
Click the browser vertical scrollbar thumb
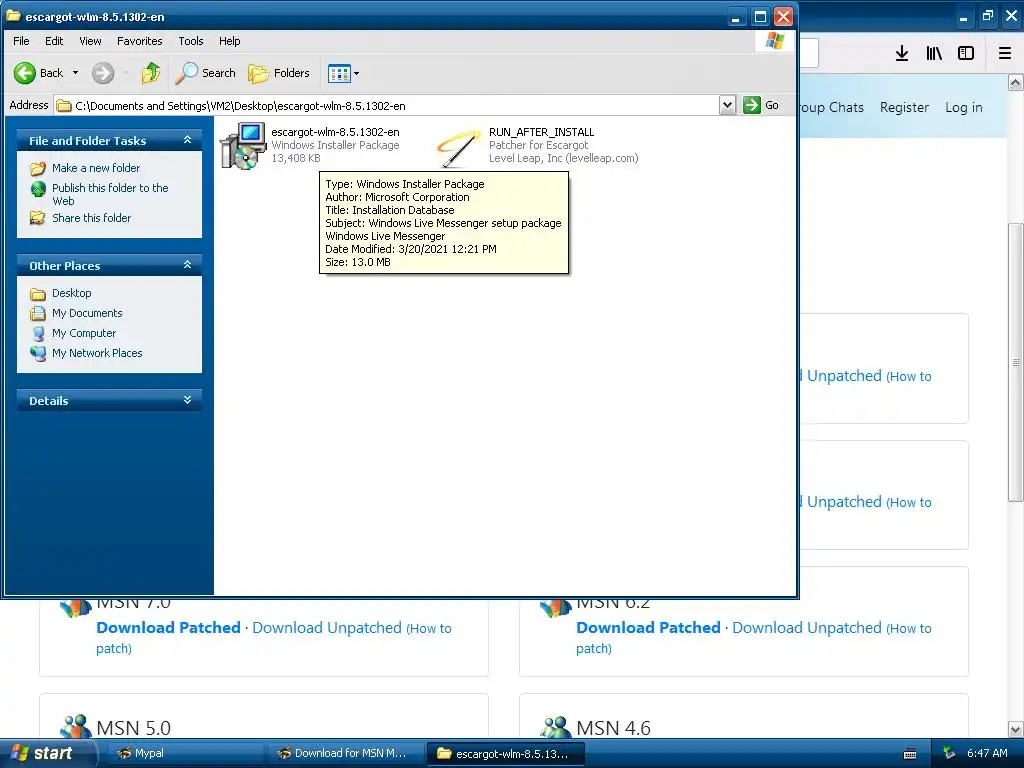[1016, 362]
